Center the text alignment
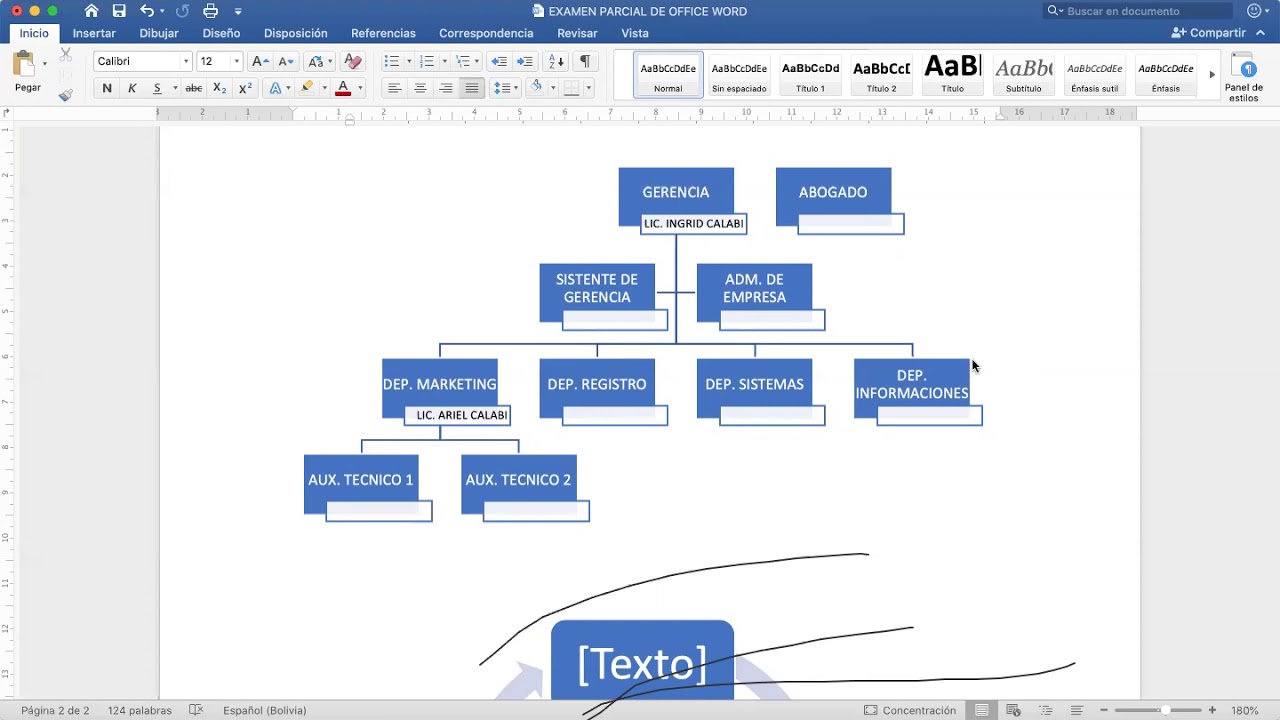This screenshot has height=720, width=1280. click(x=420, y=88)
